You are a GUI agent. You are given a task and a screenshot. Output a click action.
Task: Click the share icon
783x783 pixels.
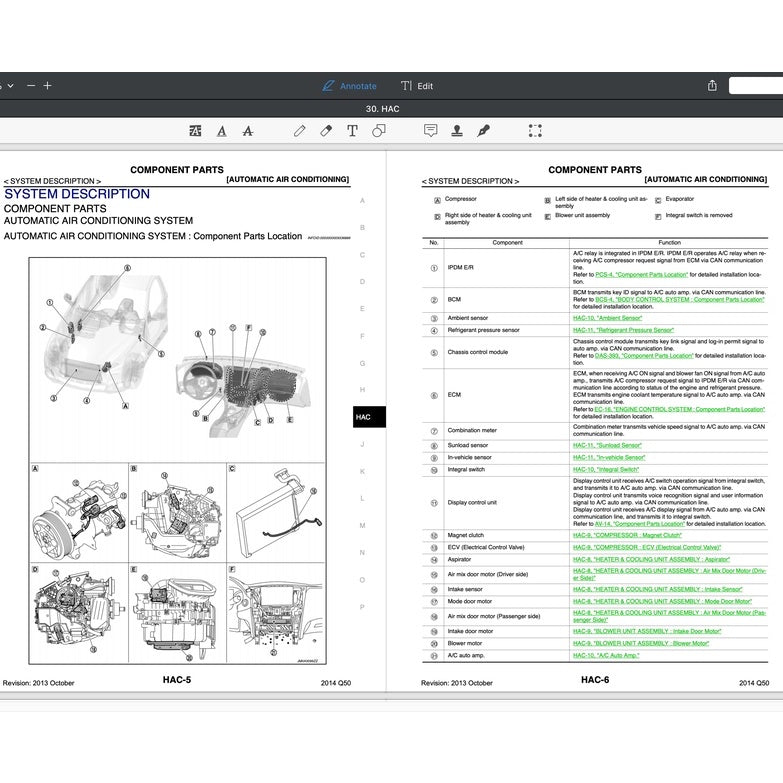[x=712, y=86]
